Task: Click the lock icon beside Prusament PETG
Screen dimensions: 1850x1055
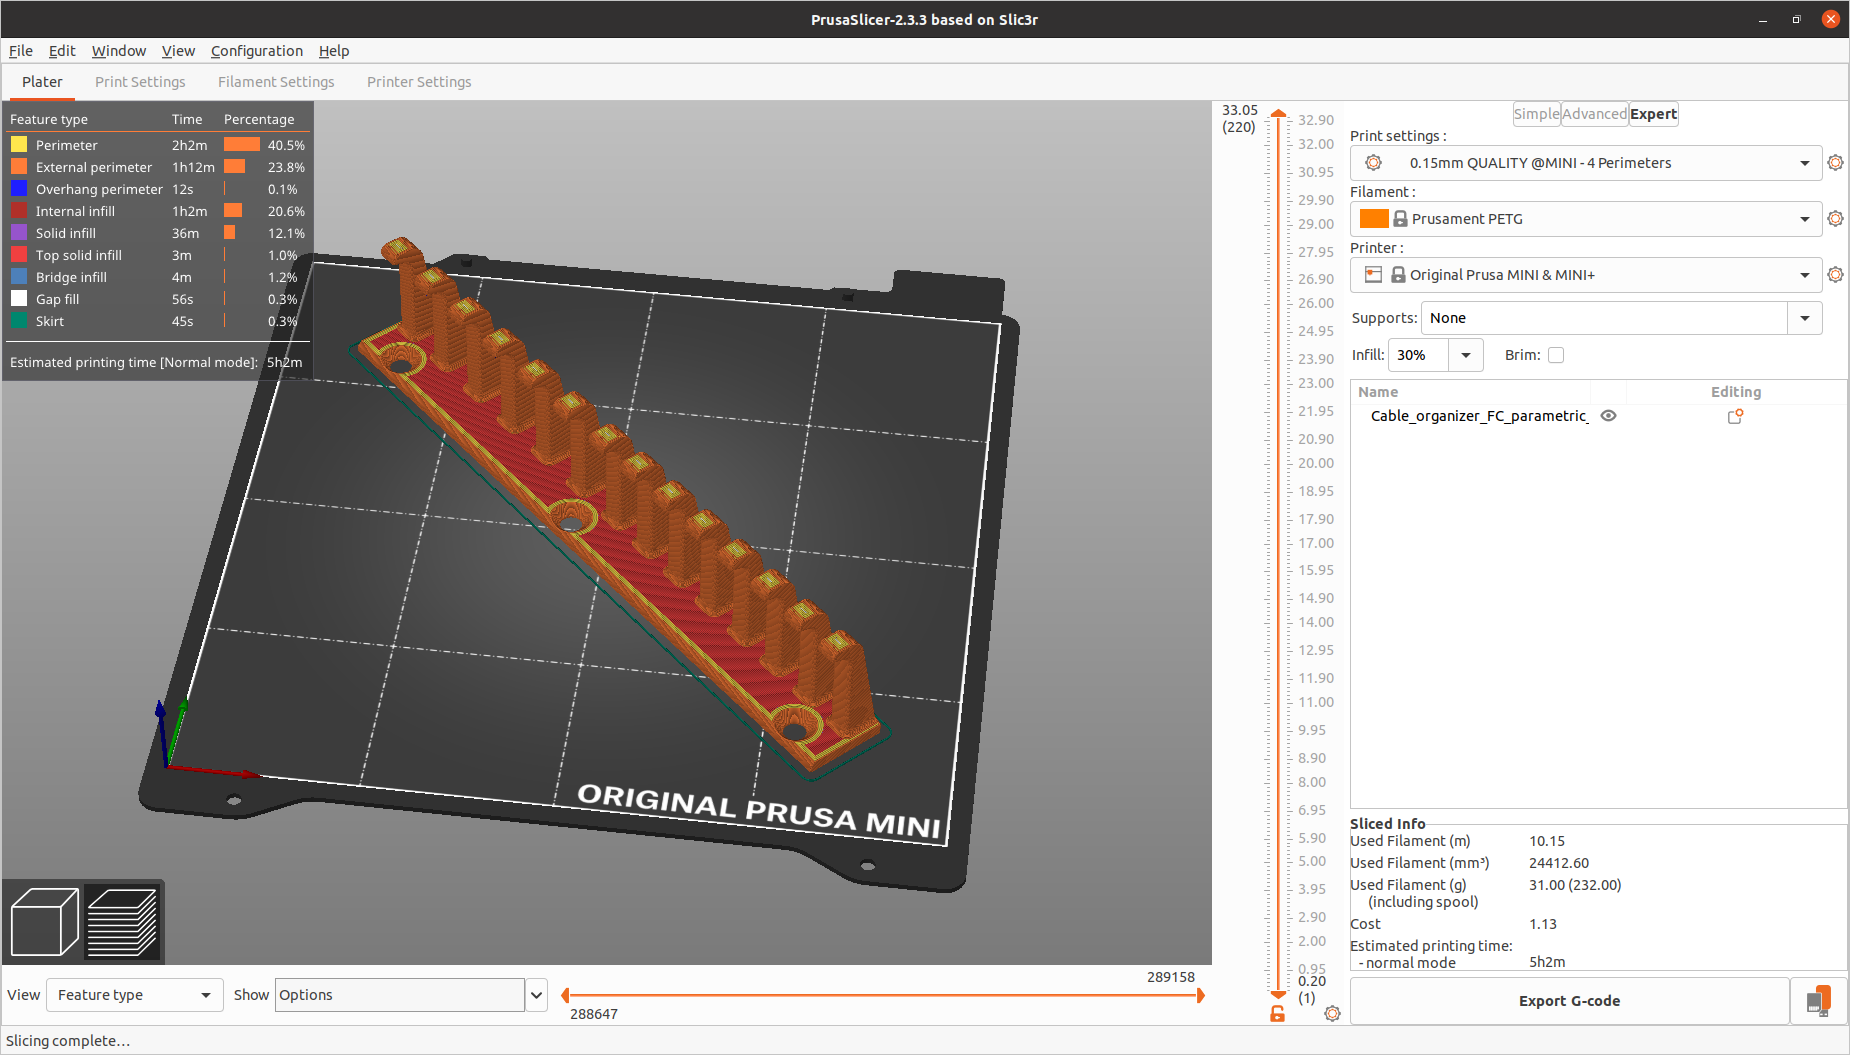Action: pos(1400,219)
